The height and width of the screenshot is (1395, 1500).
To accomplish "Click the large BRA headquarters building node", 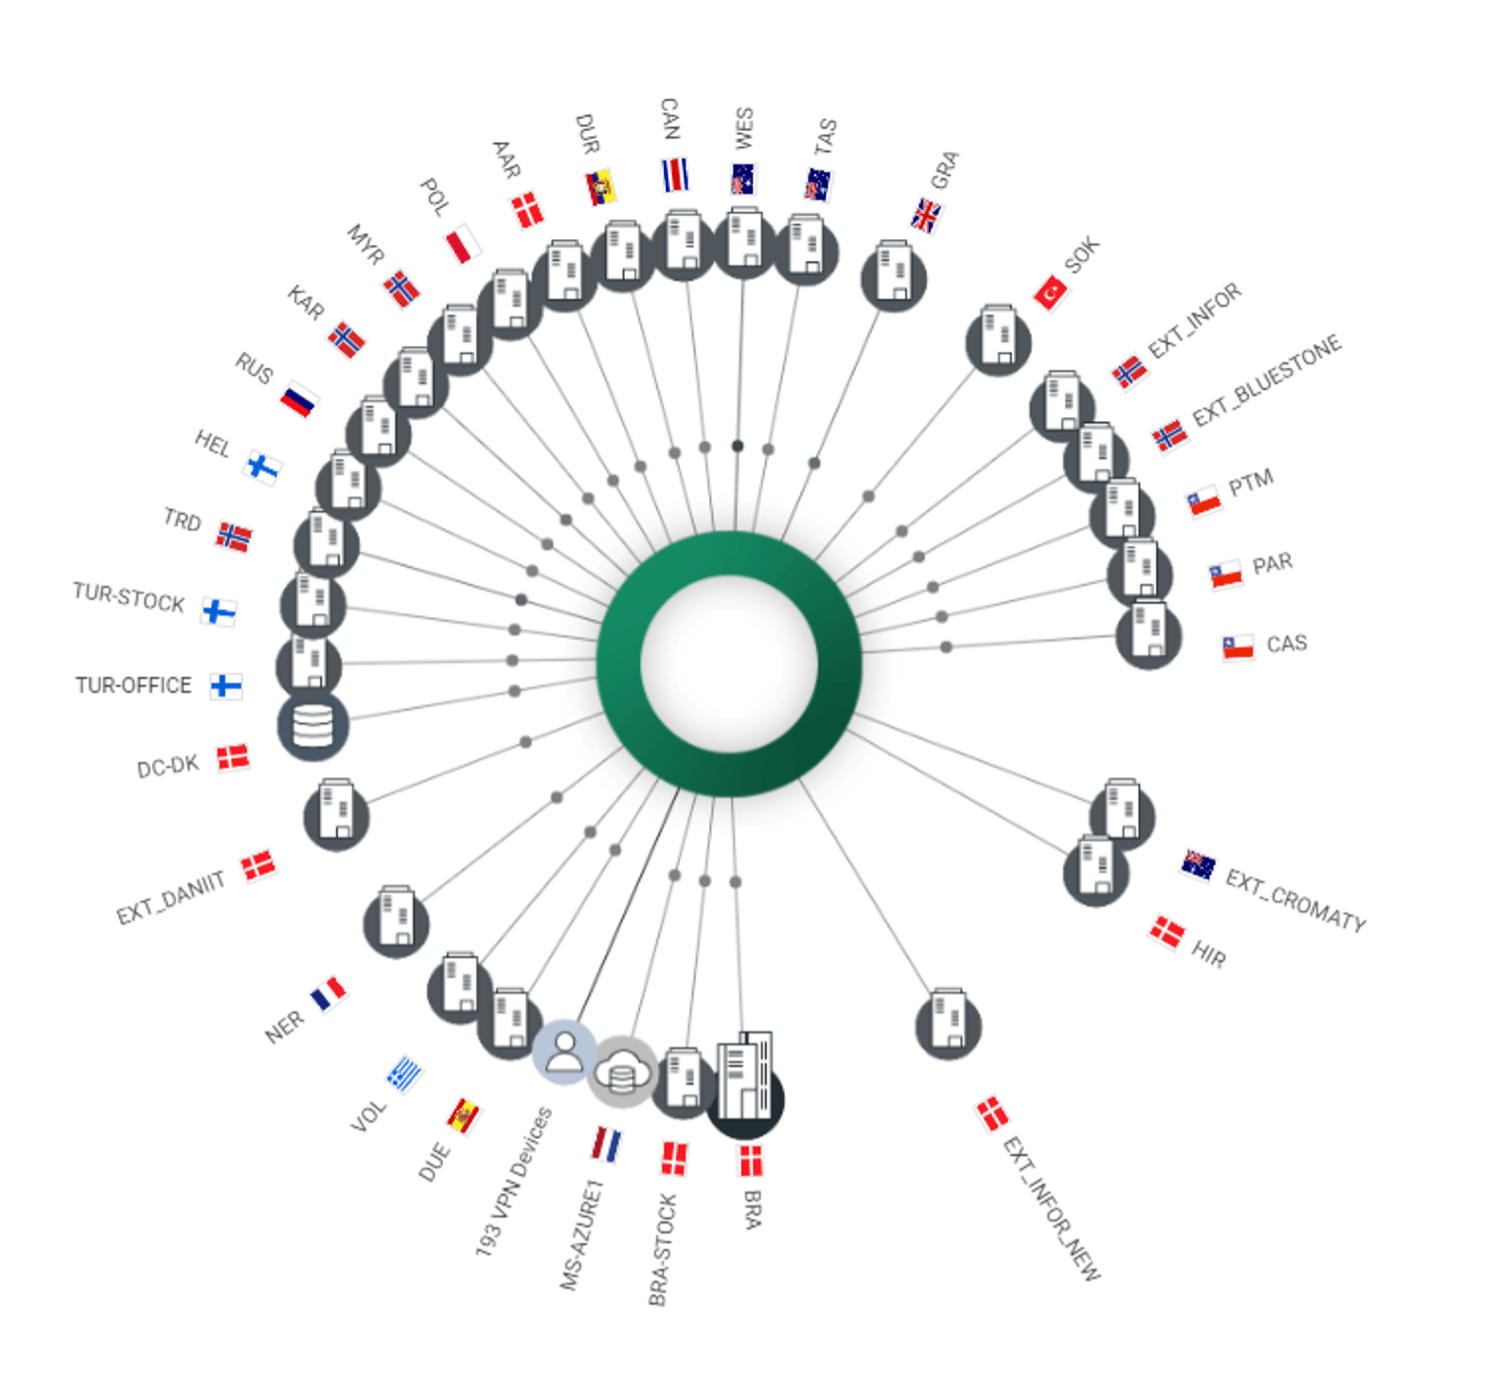I will click(746, 1087).
